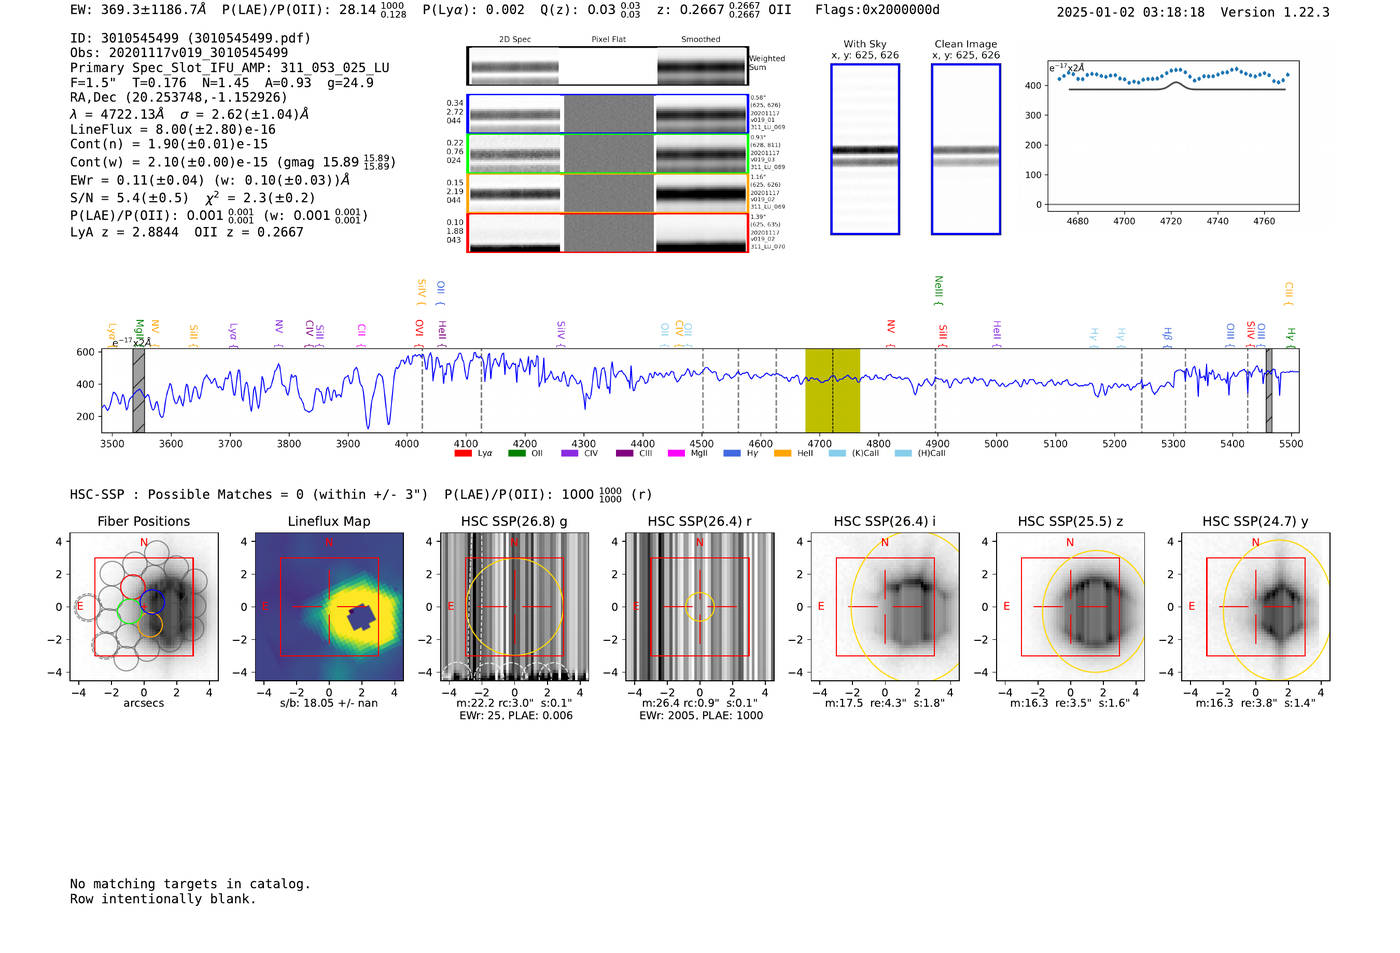The width and height of the screenshot is (1400, 953).
Task: Open the HSC SSP(25.5) z cutout
Action: point(1070,606)
